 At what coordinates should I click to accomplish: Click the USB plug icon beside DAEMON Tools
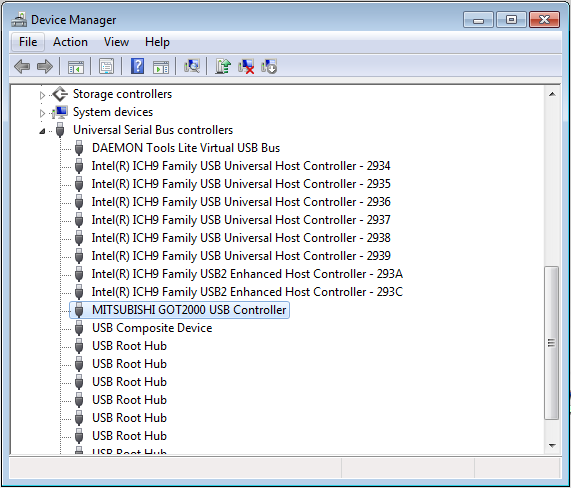point(79,148)
